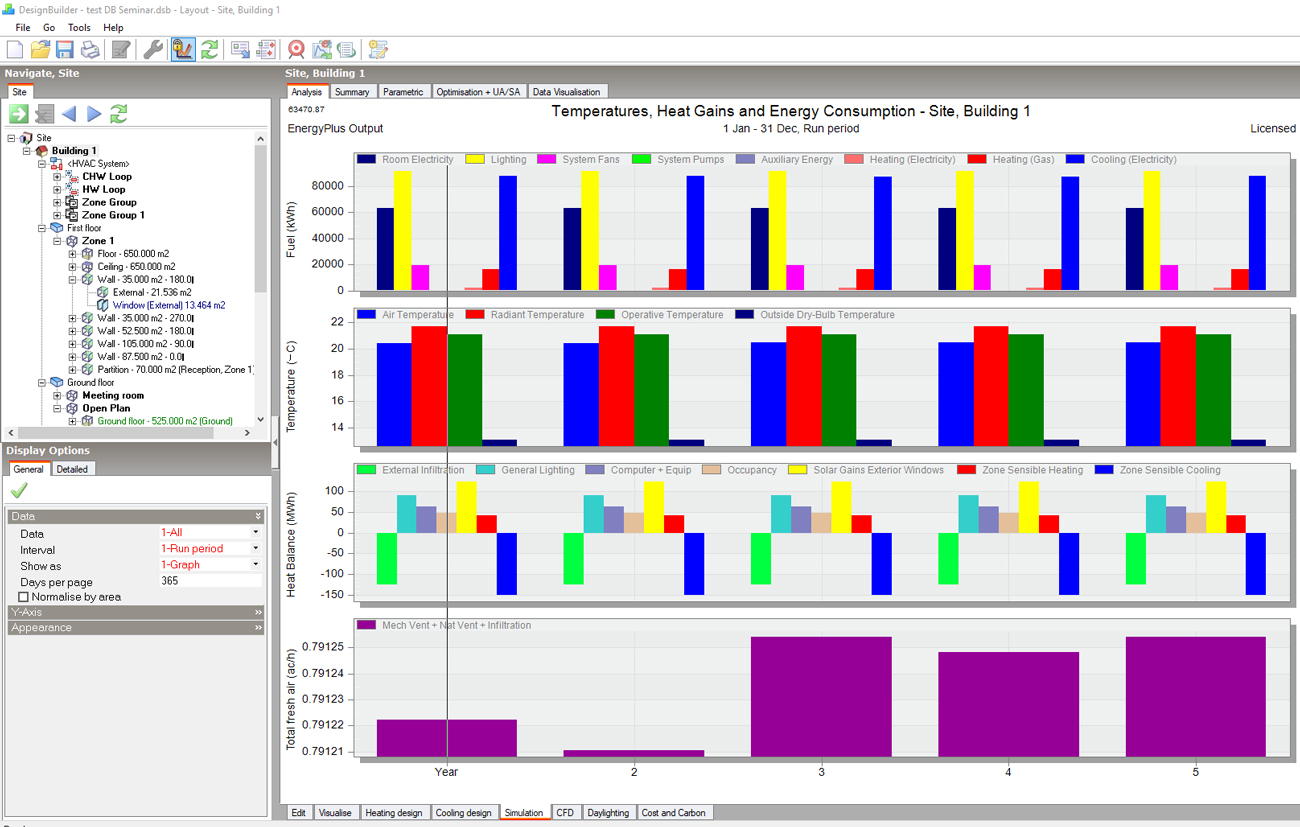Expand the Appearance options section

pos(136,628)
